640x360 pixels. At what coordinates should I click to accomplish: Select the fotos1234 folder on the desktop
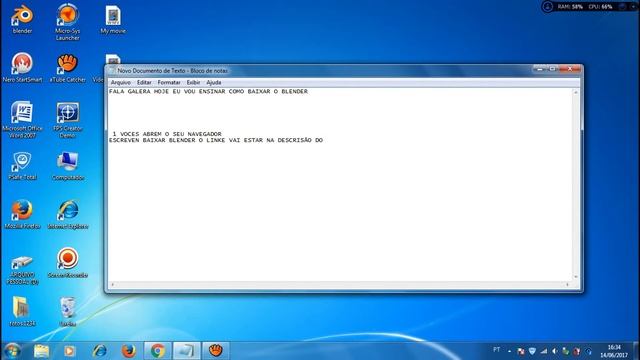click(22, 311)
